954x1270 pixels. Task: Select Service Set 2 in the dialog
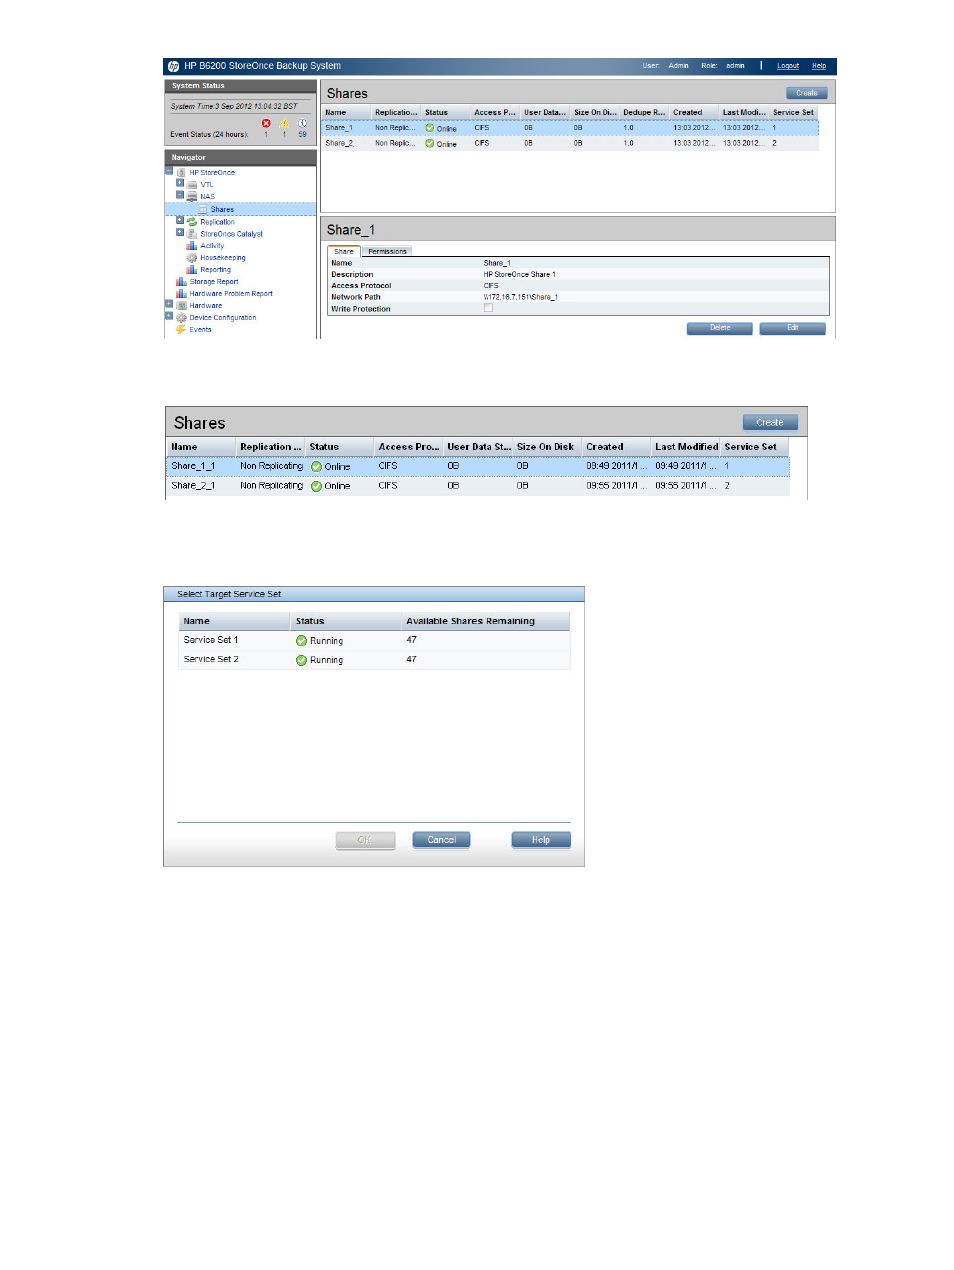click(374, 660)
